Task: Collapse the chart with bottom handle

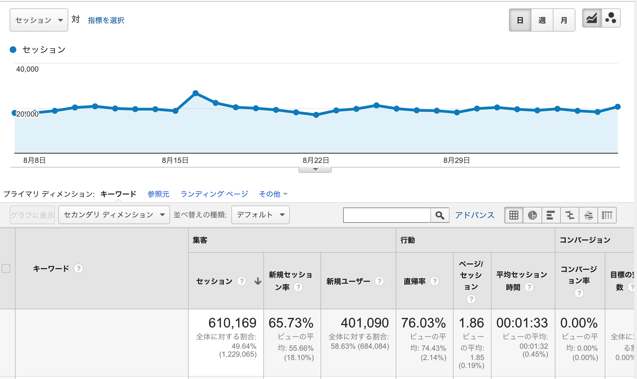Action: [315, 169]
